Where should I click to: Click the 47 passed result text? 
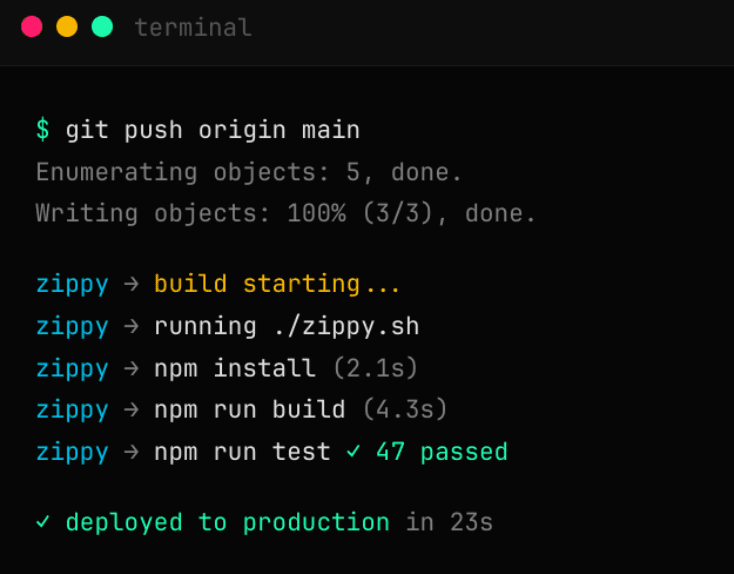pyautogui.click(x=441, y=452)
